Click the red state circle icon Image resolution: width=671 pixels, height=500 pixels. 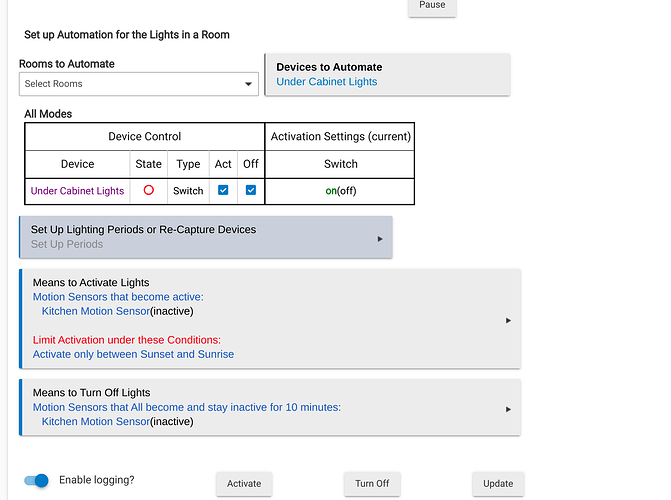point(148,191)
